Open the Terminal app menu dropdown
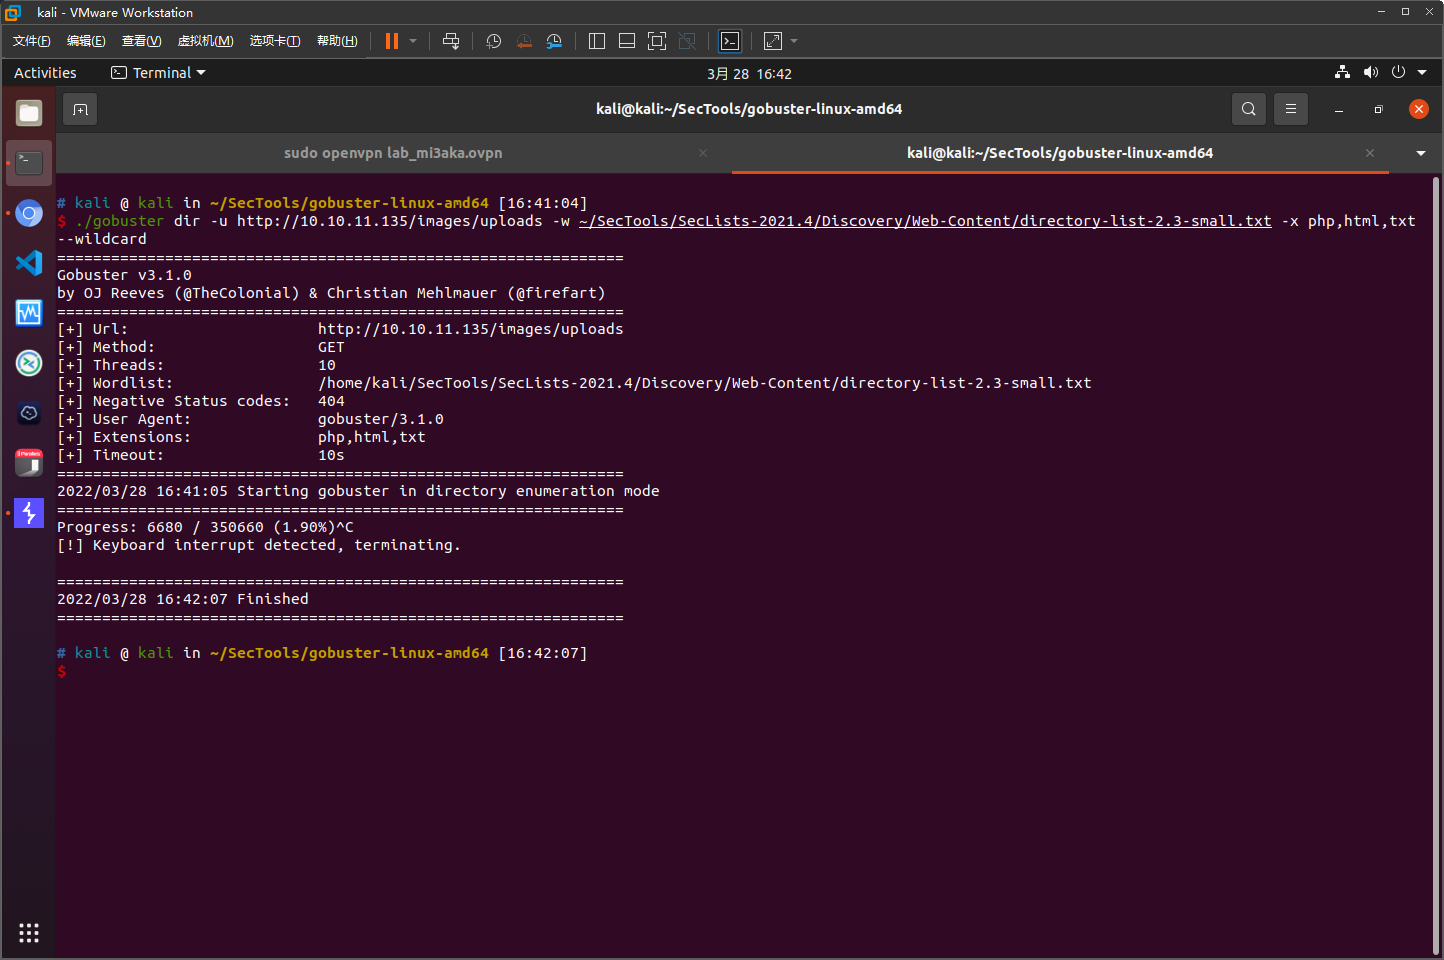The height and width of the screenshot is (960, 1444). 158,73
